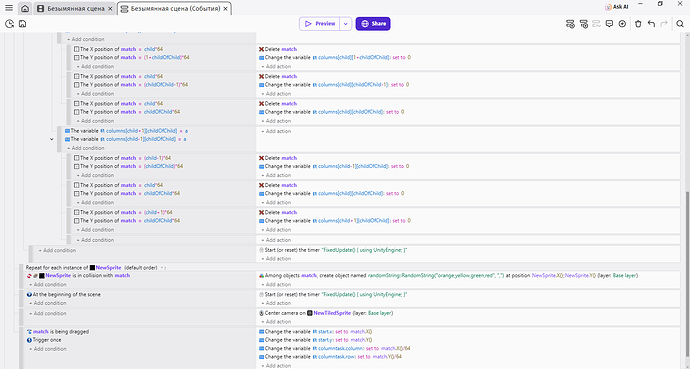
Task: Click the NewTiledSprite object name in Center camera
Action: pyautogui.click(x=332, y=313)
